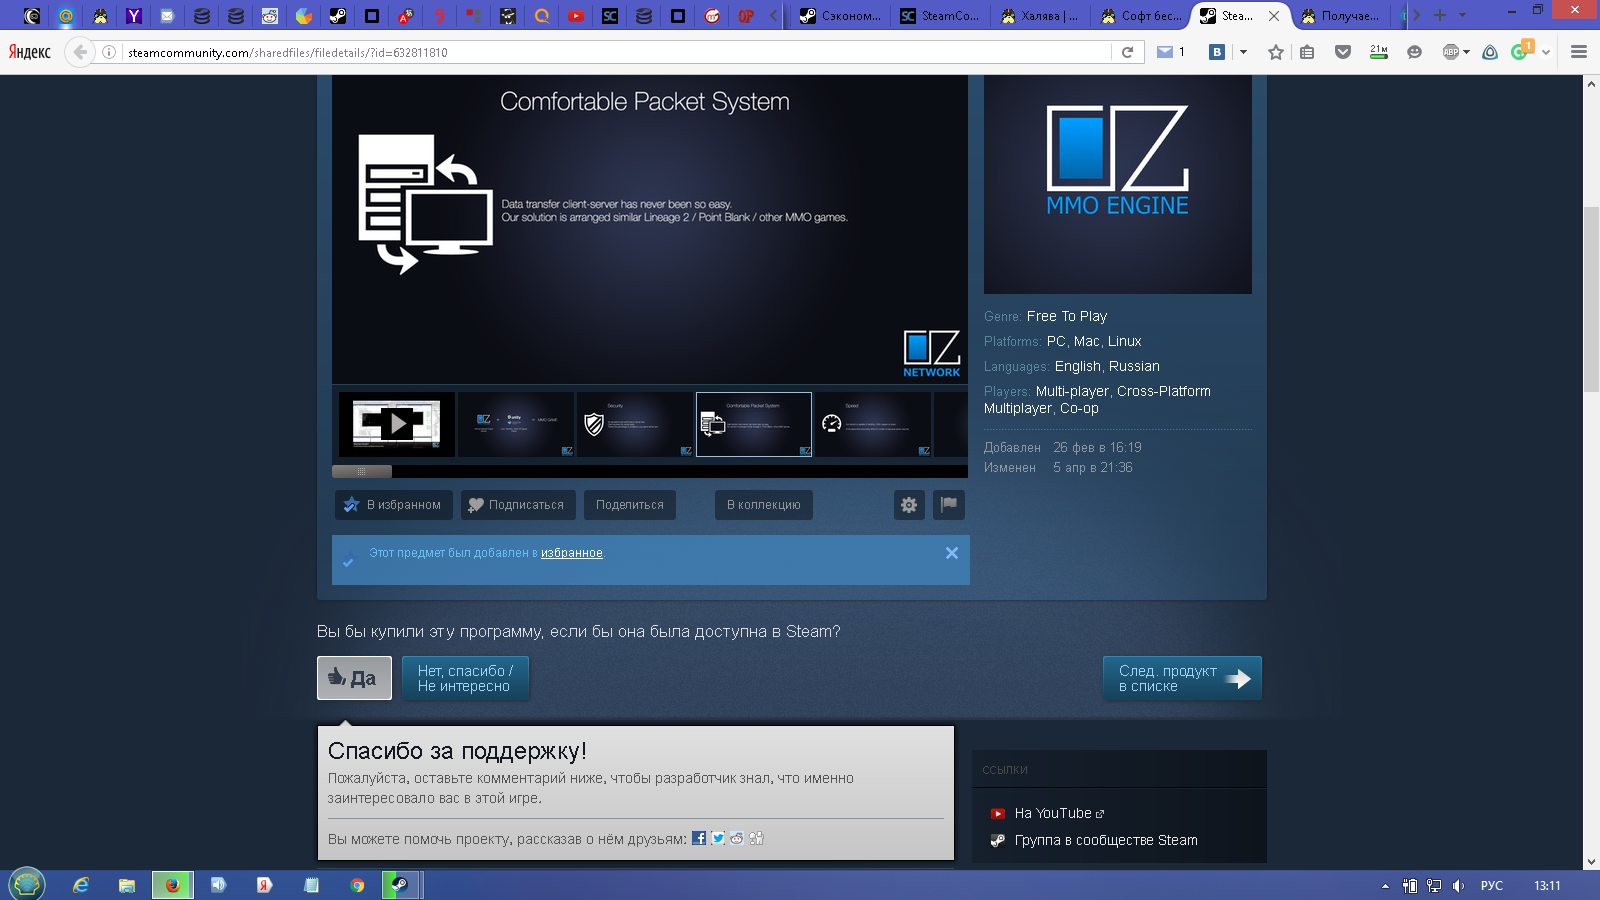
Task: Select the Security shield thumbnail
Action: [635, 424]
